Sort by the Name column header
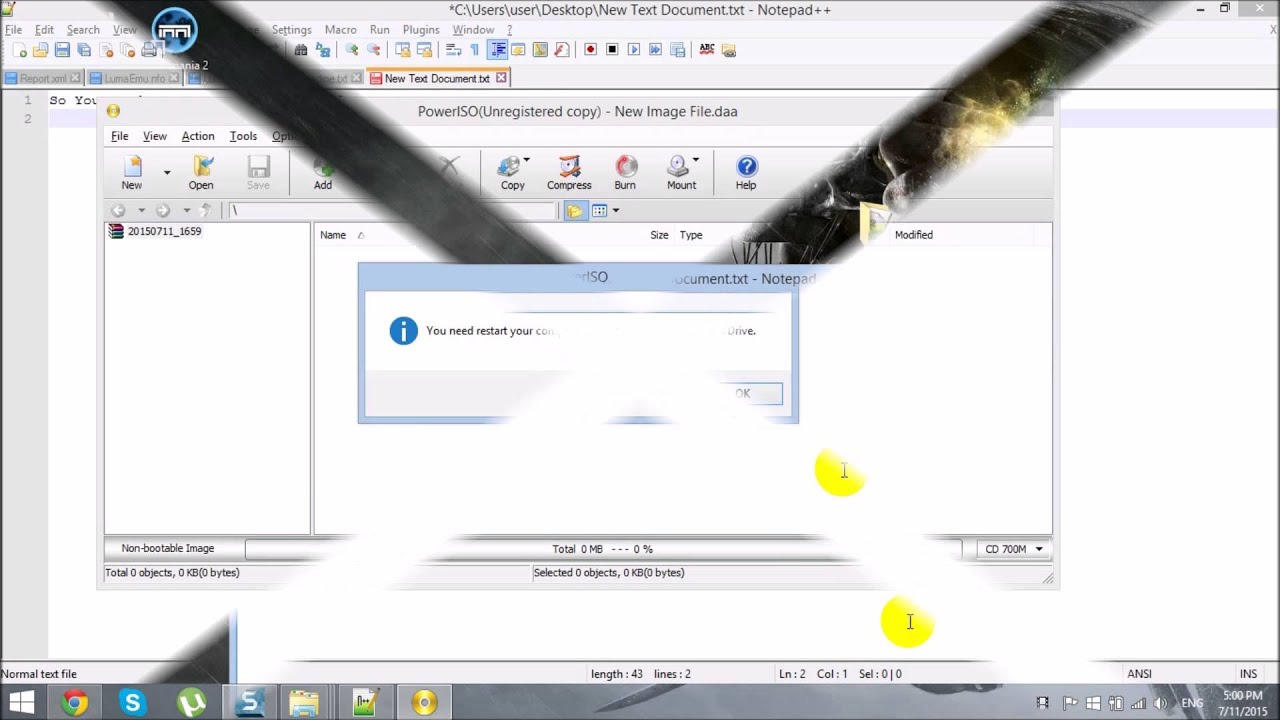 333,235
